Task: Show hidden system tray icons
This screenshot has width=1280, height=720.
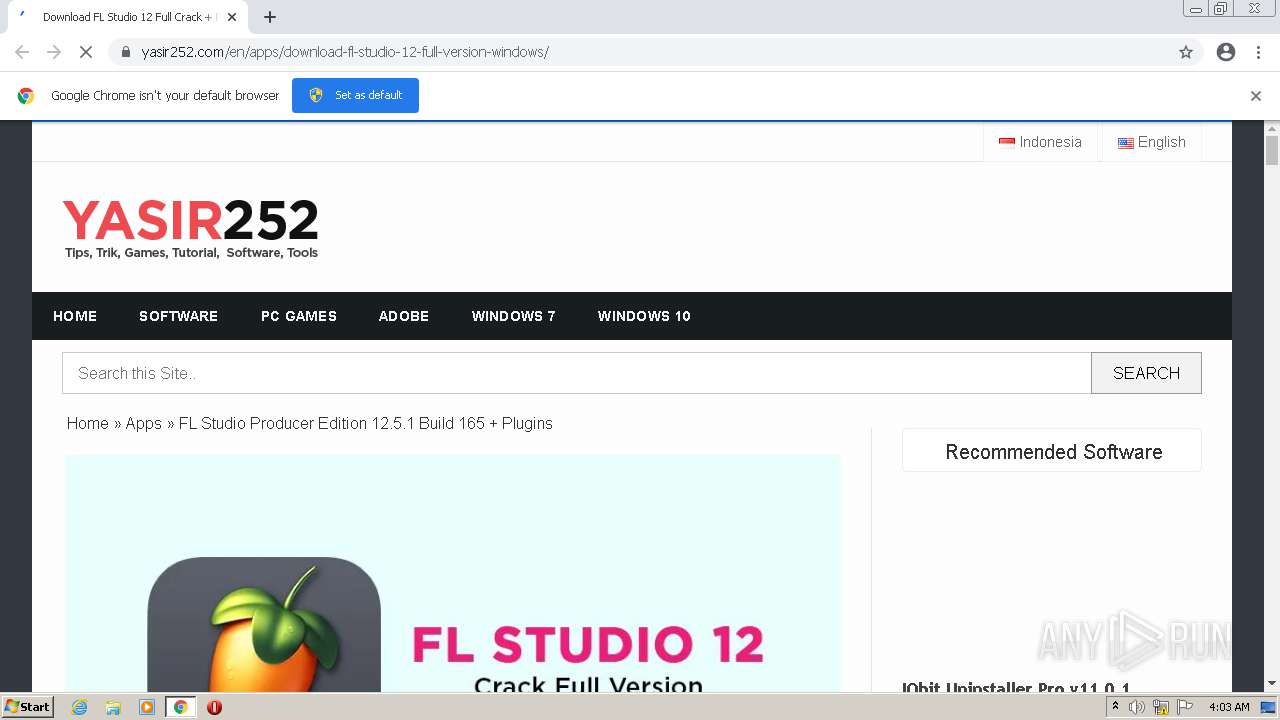Action: tap(1115, 707)
